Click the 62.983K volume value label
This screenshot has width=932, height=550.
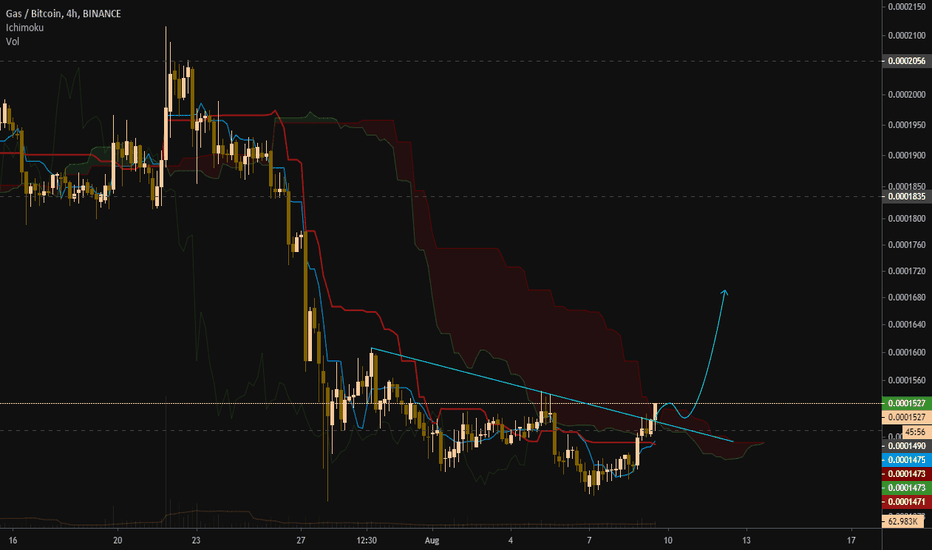pyautogui.click(x=903, y=521)
